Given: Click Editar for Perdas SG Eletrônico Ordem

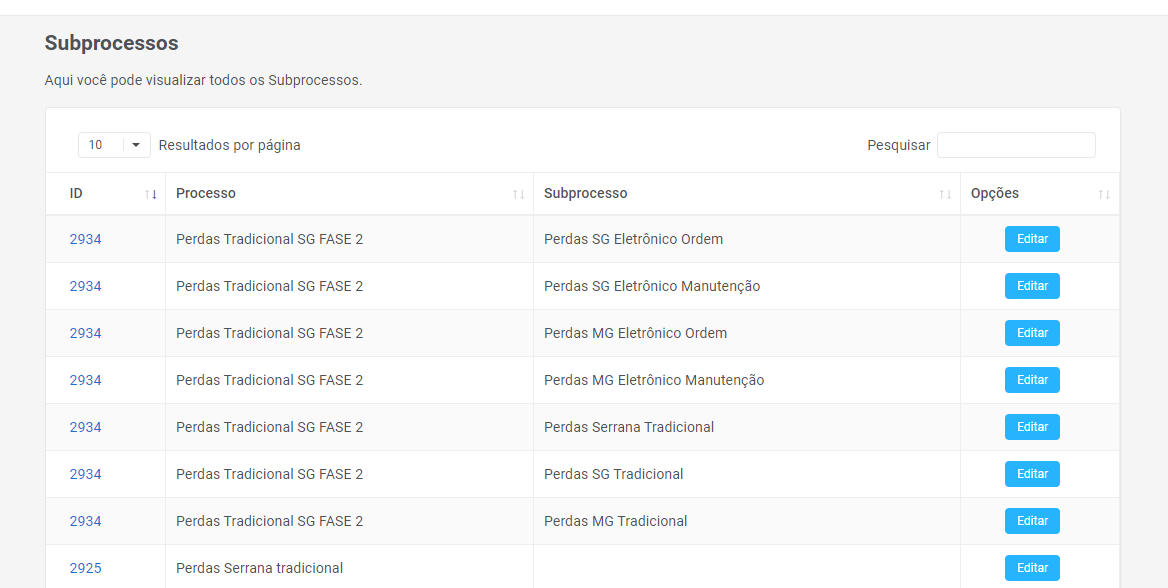Looking at the screenshot, I should (x=1032, y=239).
